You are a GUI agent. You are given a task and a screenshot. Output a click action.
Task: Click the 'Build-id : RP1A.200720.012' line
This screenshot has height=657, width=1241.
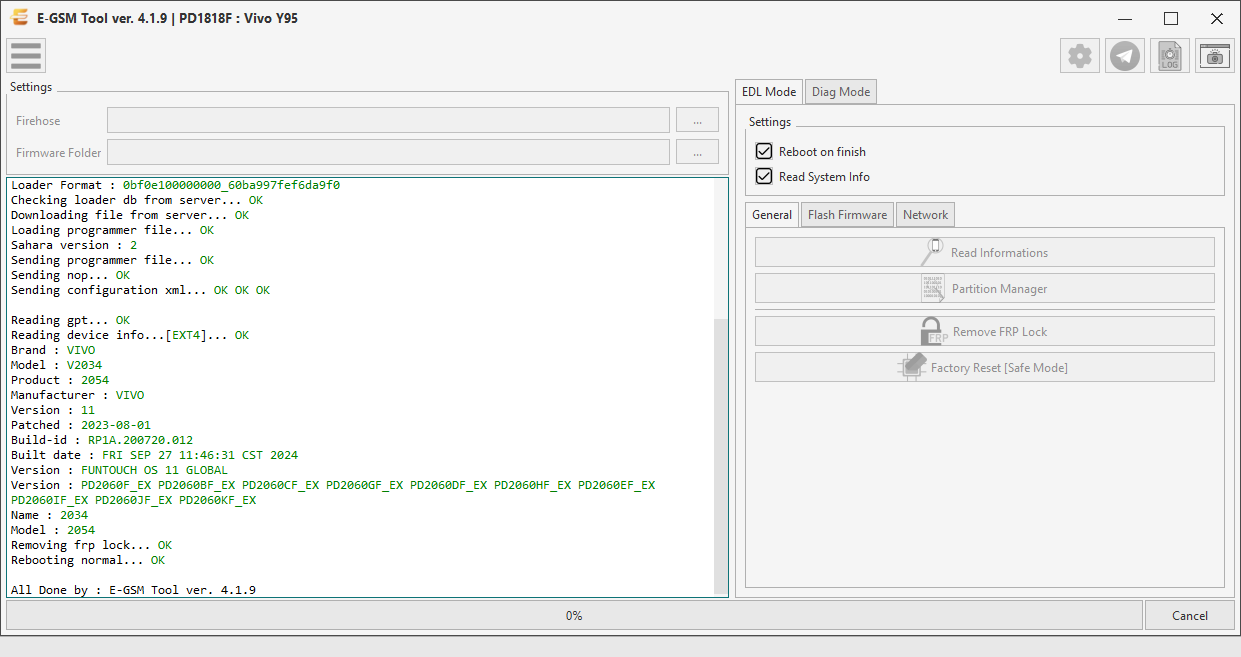pos(102,440)
